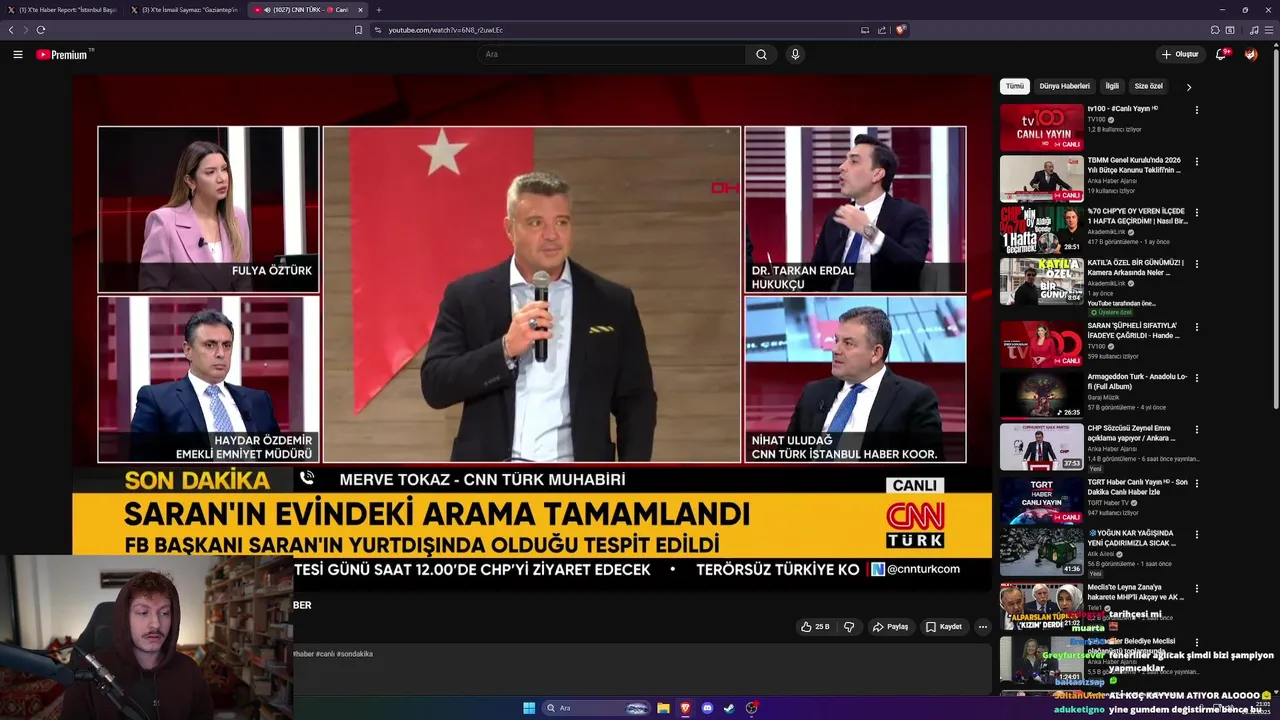Open more actions ellipsis under video
Viewport: 1280px width, 720px height.
coord(982,627)
